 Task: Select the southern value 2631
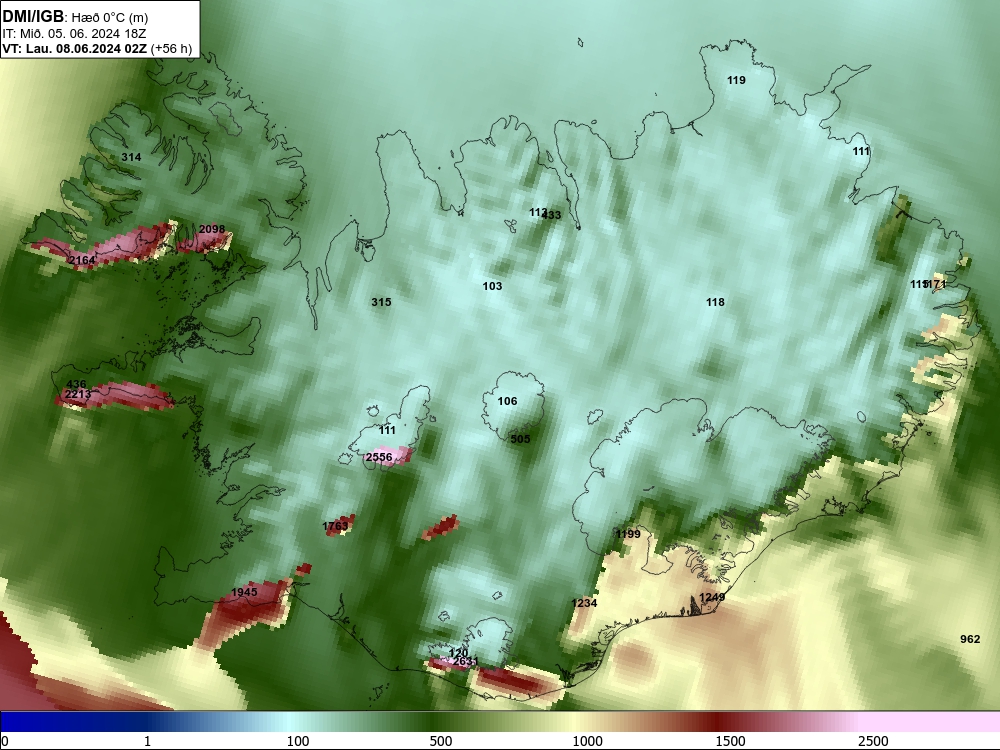pos(464,661)
